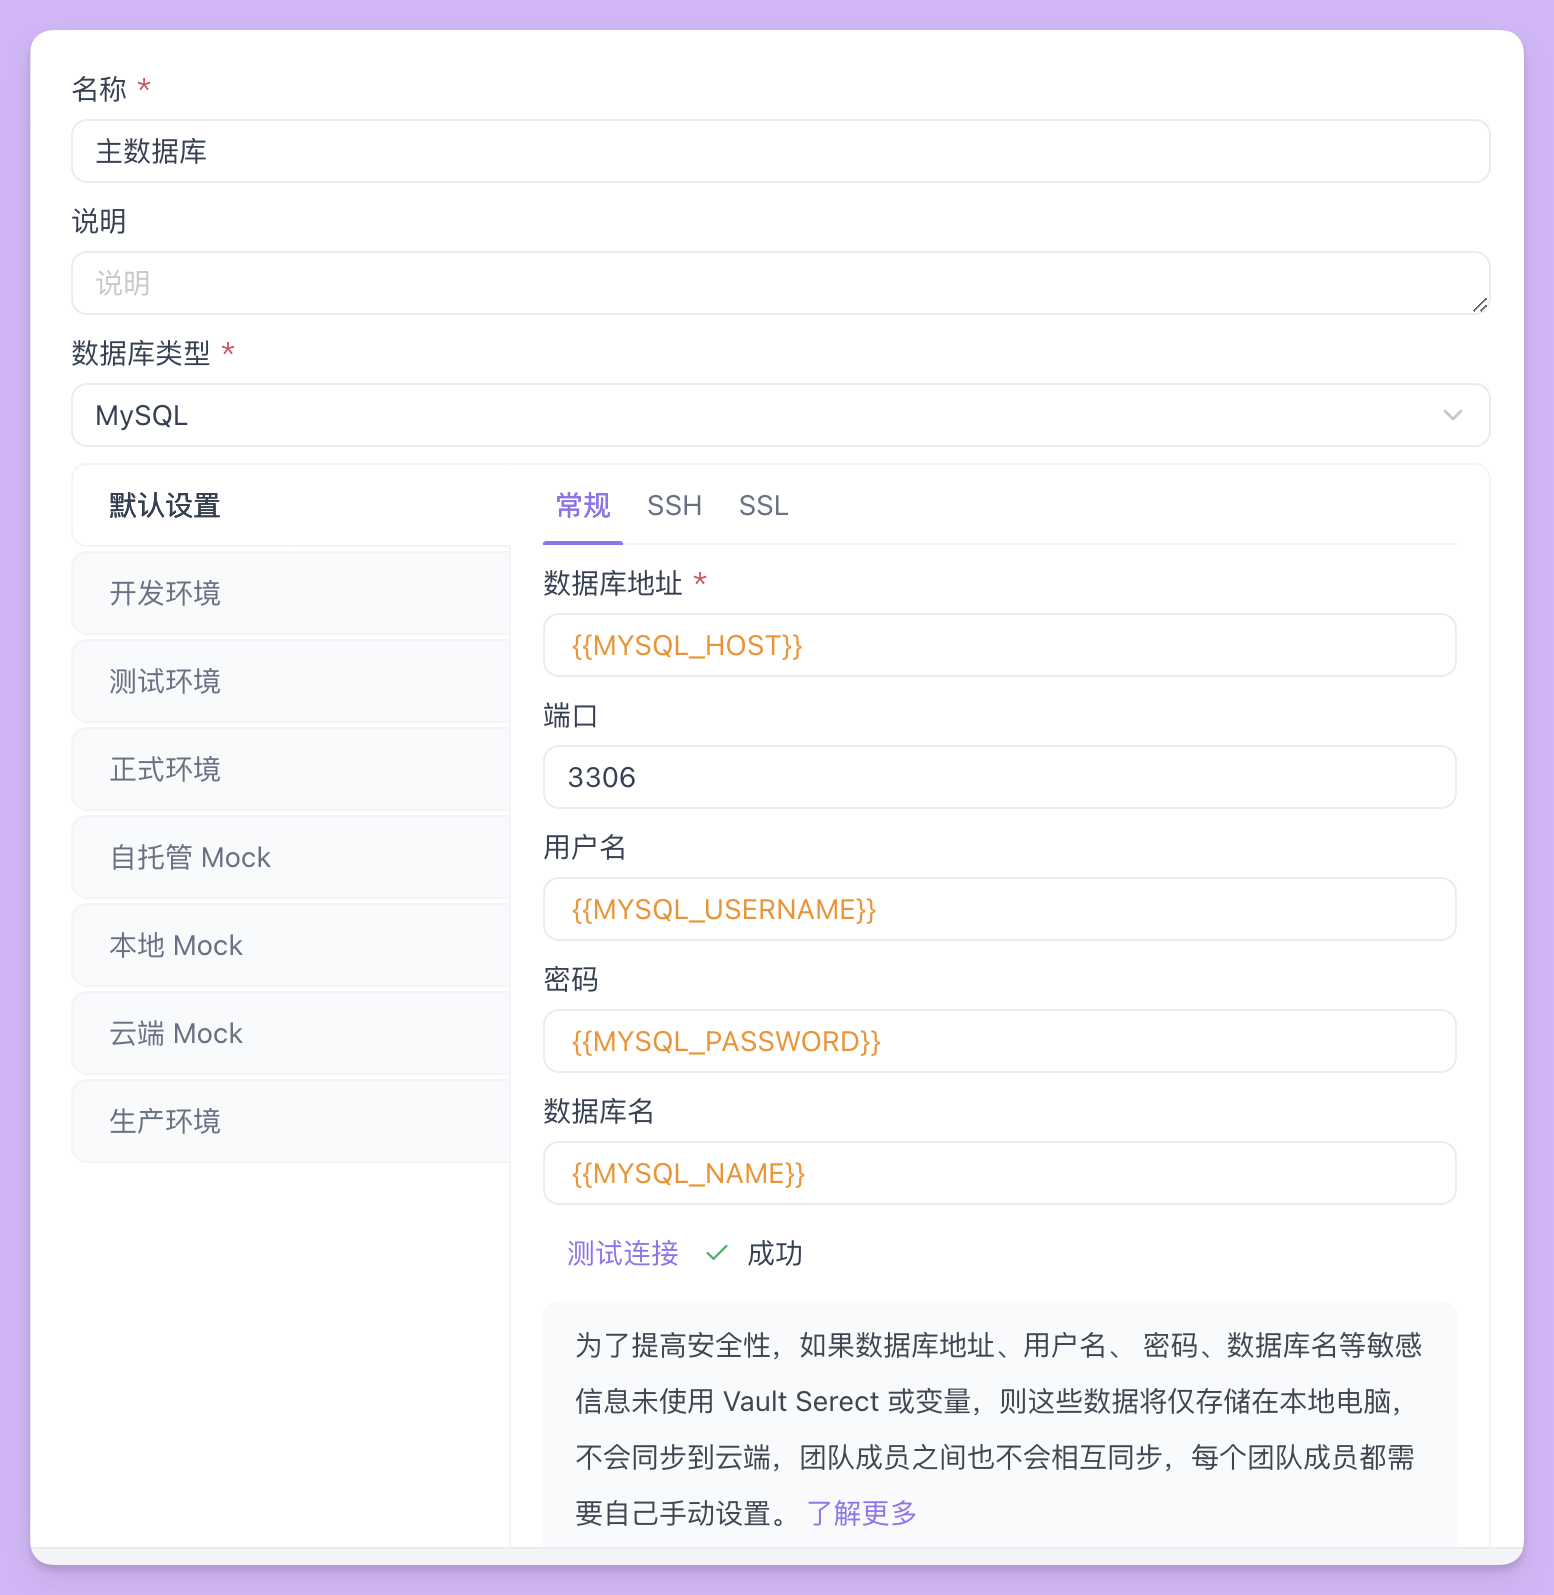Select the 开发环境 environment item

coord(291,593)
